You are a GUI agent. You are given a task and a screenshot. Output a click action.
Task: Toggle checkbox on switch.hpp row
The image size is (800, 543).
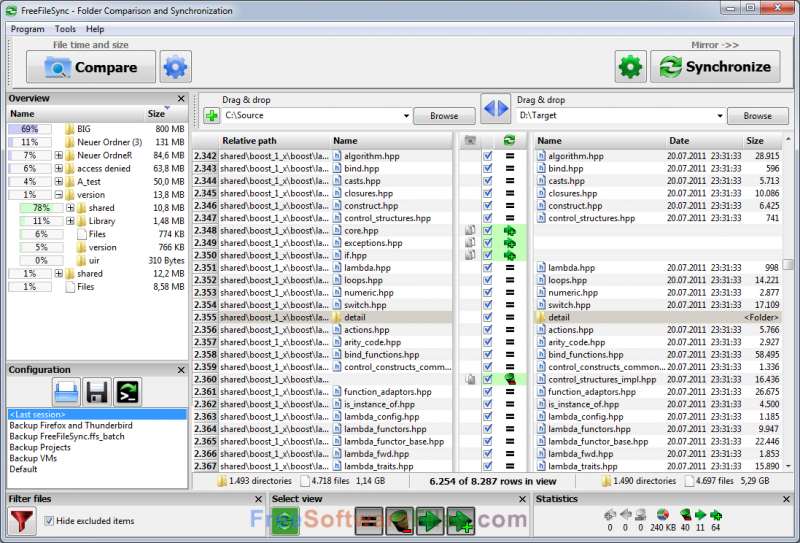(x=488, y=305)
